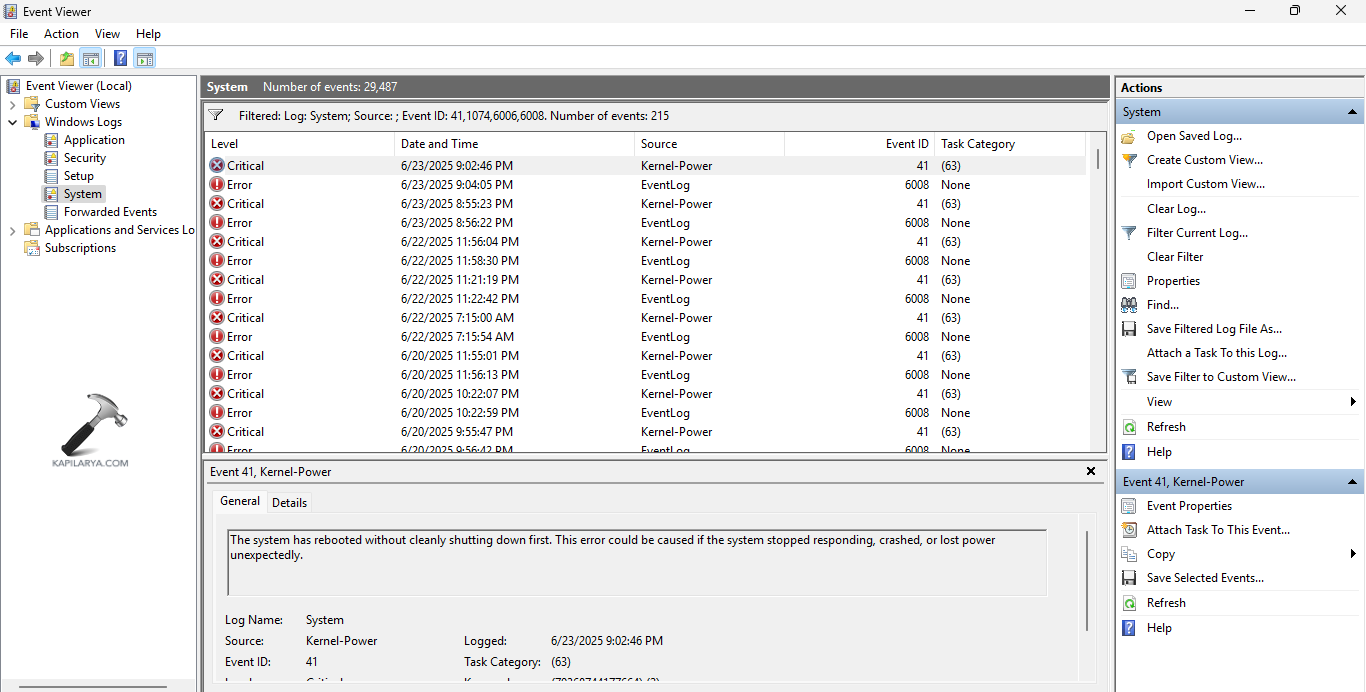
Task: Expand Applications and Services Logs node
Action: tap(12, 230)
